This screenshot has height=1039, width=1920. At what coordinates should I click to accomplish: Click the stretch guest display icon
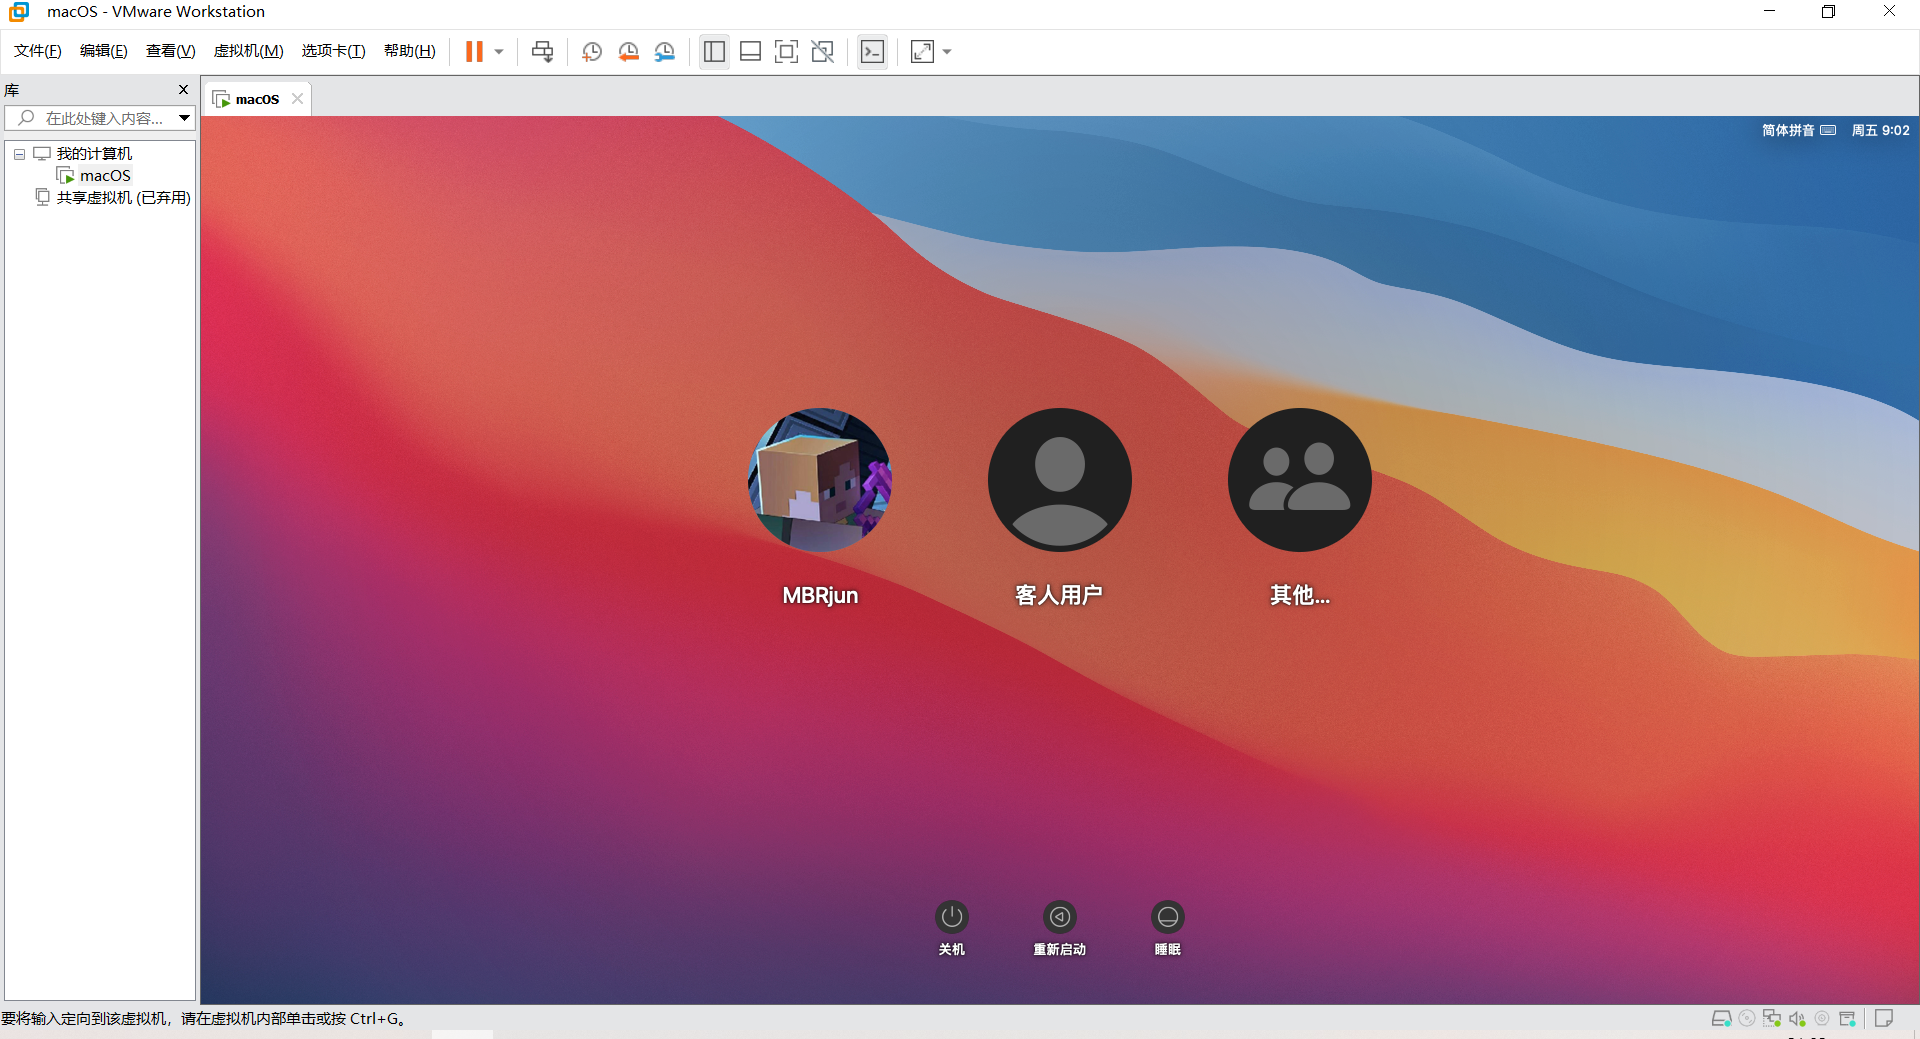(x=922, y=51)
